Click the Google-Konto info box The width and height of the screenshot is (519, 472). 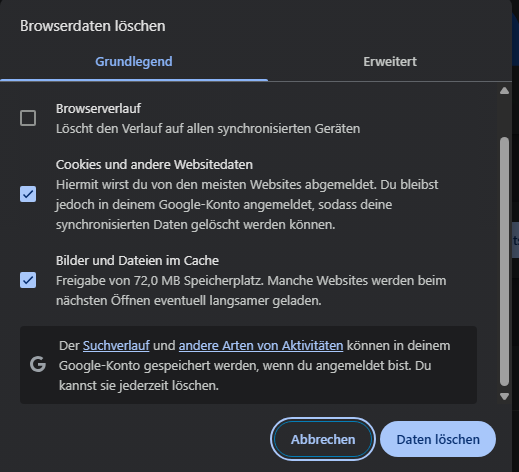click(x=248, y=365)
